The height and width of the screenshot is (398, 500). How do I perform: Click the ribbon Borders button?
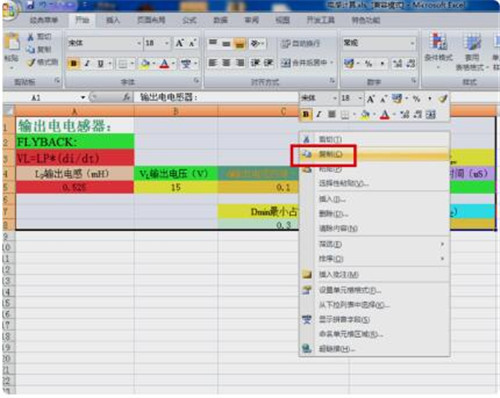pos(123,63)
